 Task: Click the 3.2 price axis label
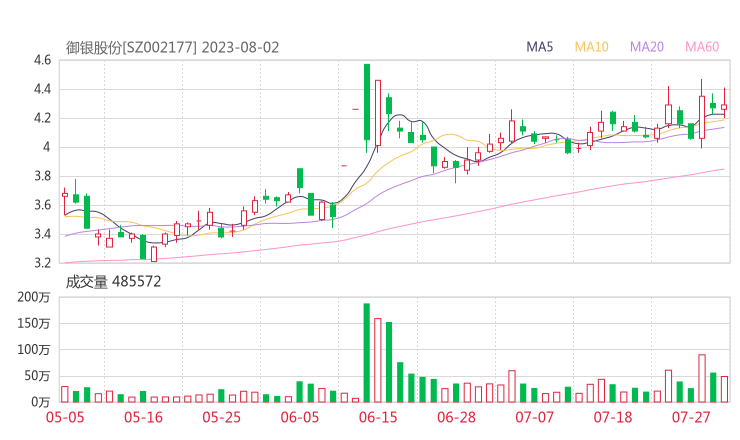point(41,263)
